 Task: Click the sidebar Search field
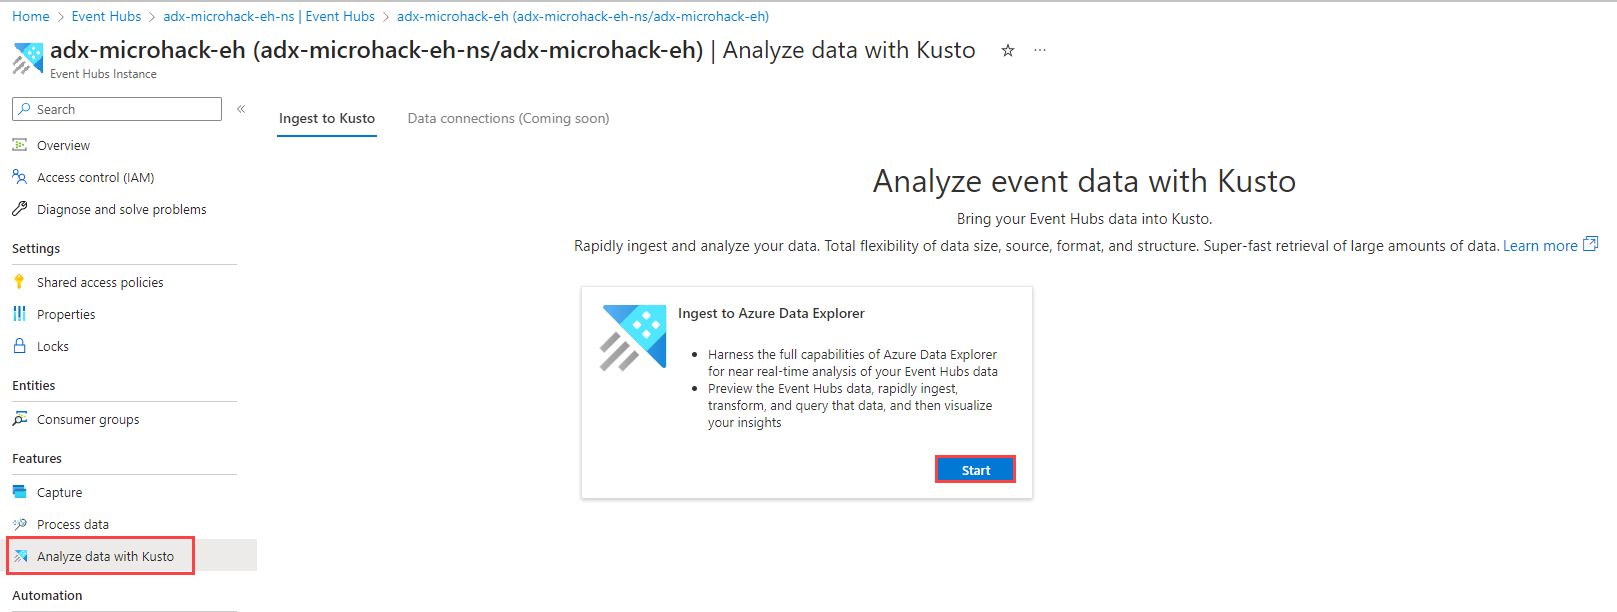coord(117,109)
